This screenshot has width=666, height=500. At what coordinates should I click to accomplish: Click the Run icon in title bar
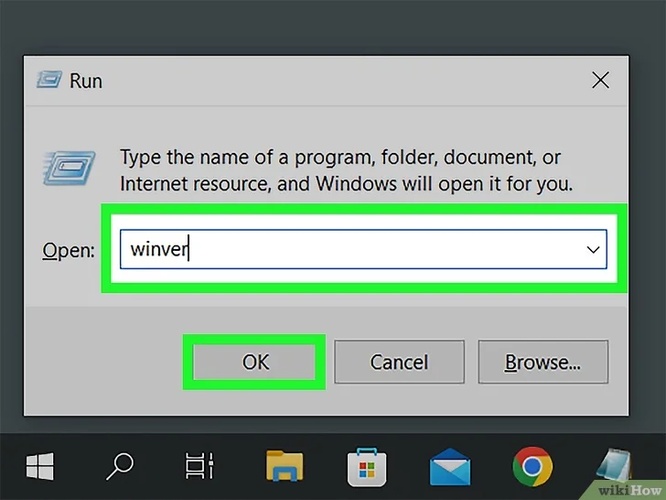pos(49,80)
